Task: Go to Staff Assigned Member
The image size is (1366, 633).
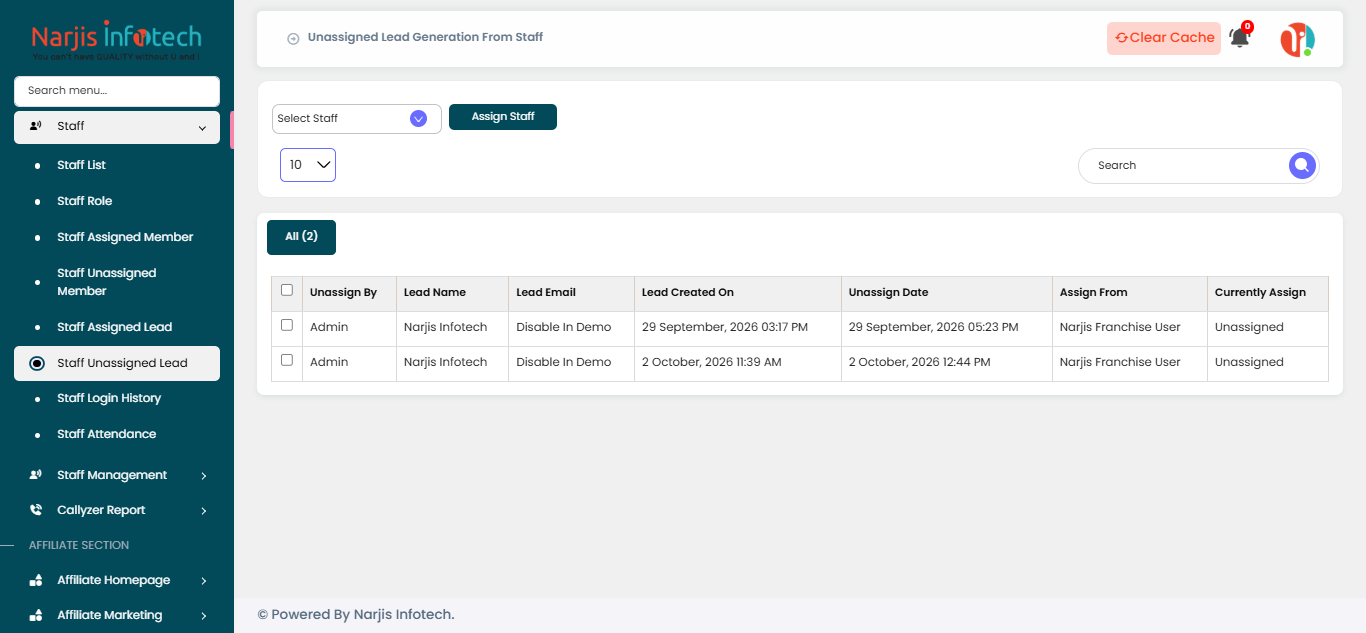Action: tap(125, 237)
